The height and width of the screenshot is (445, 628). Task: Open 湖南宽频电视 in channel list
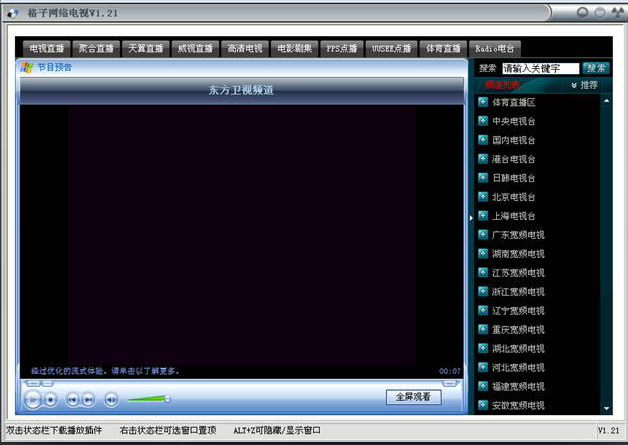pos(519,254)
